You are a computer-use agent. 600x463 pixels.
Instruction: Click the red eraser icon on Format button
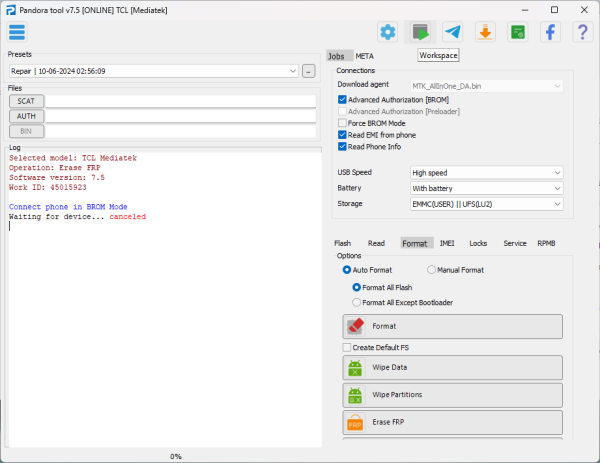click(355, 326)
